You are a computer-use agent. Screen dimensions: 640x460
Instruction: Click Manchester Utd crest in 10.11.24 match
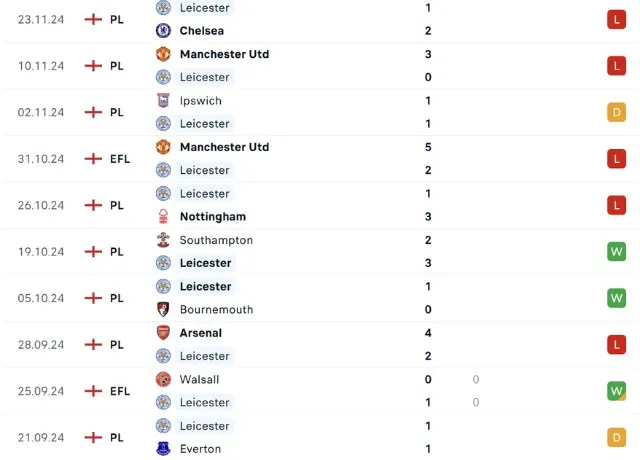(x=163, y=54)
